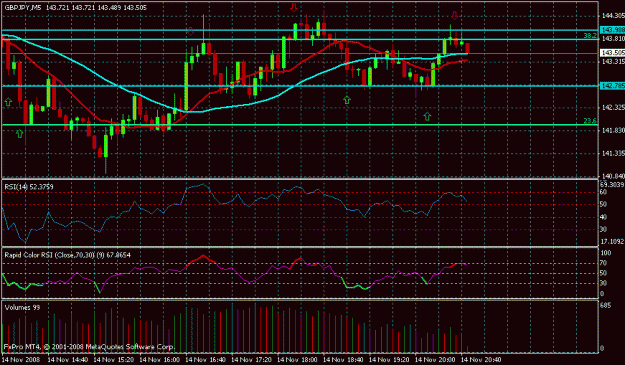Click the green buy arrow below the 20:00 low

(427, 116)
